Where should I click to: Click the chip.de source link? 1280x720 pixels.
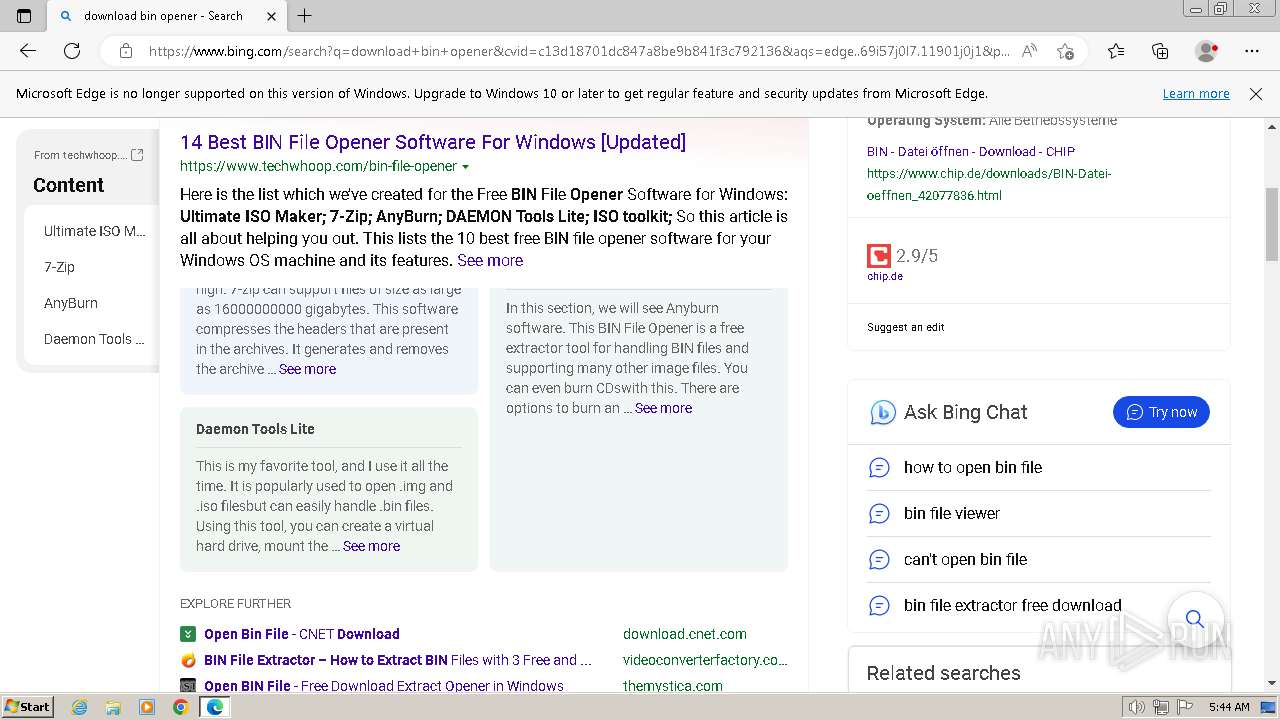[885, 277]
